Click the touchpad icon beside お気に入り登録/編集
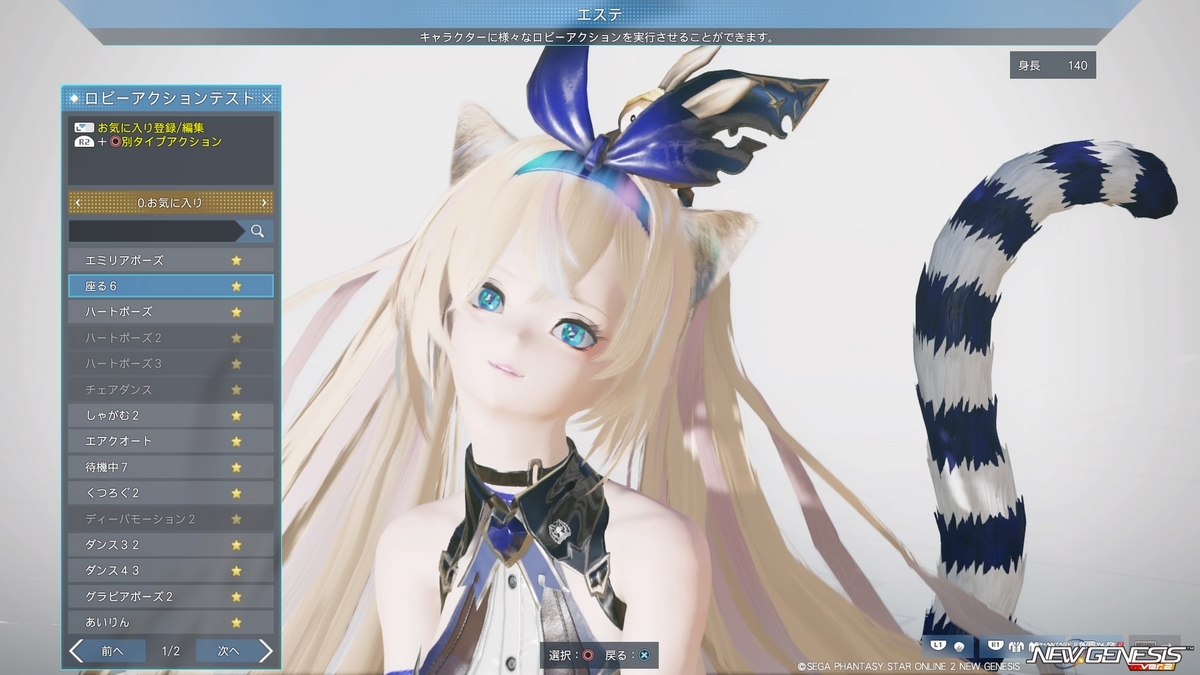The height and width of the screenshot is (675, 1200). [x=84, y=129]
